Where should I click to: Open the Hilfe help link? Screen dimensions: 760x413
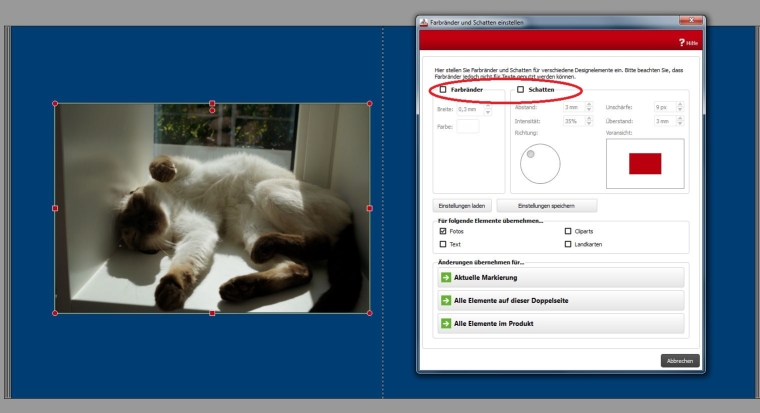point(688,43)
